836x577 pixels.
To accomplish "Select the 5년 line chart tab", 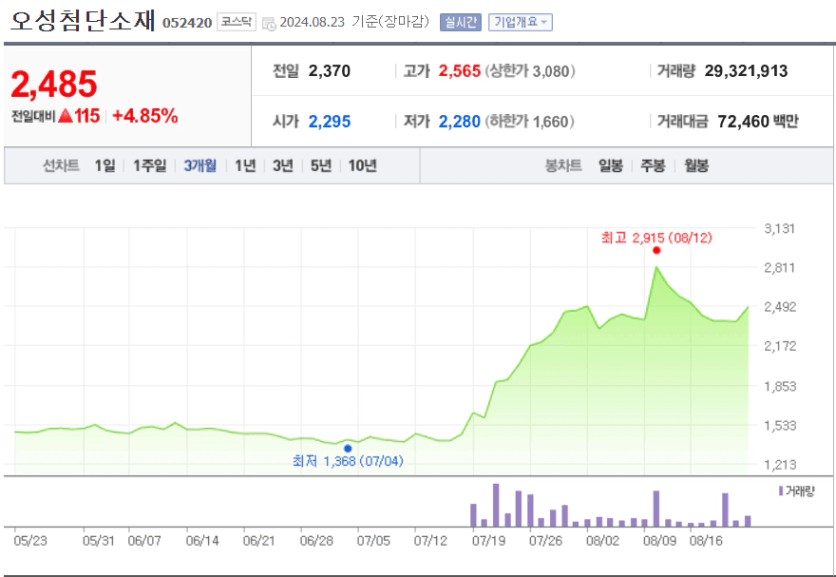I will tap(321, 166).
